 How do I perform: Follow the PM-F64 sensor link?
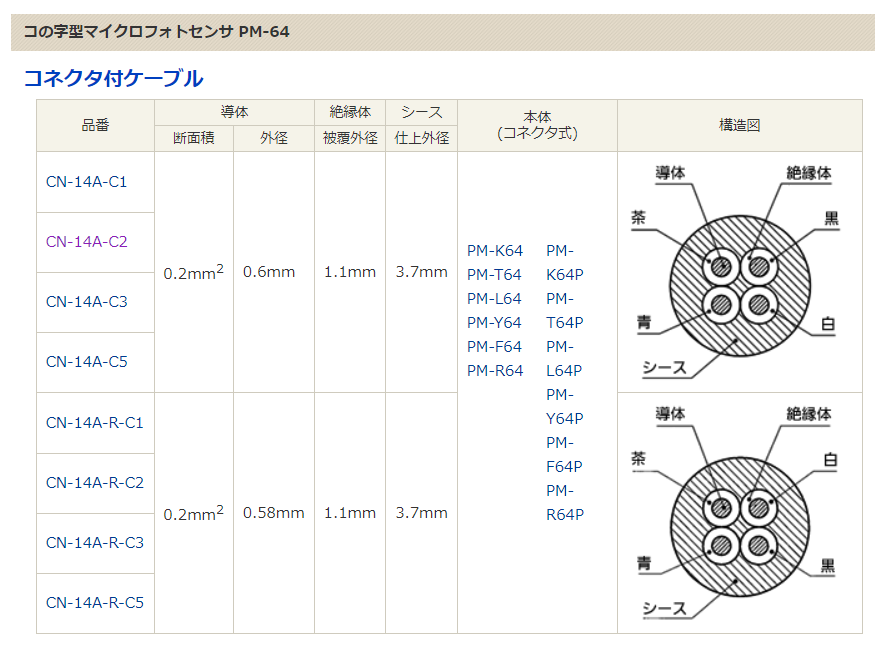click(494, 346)
